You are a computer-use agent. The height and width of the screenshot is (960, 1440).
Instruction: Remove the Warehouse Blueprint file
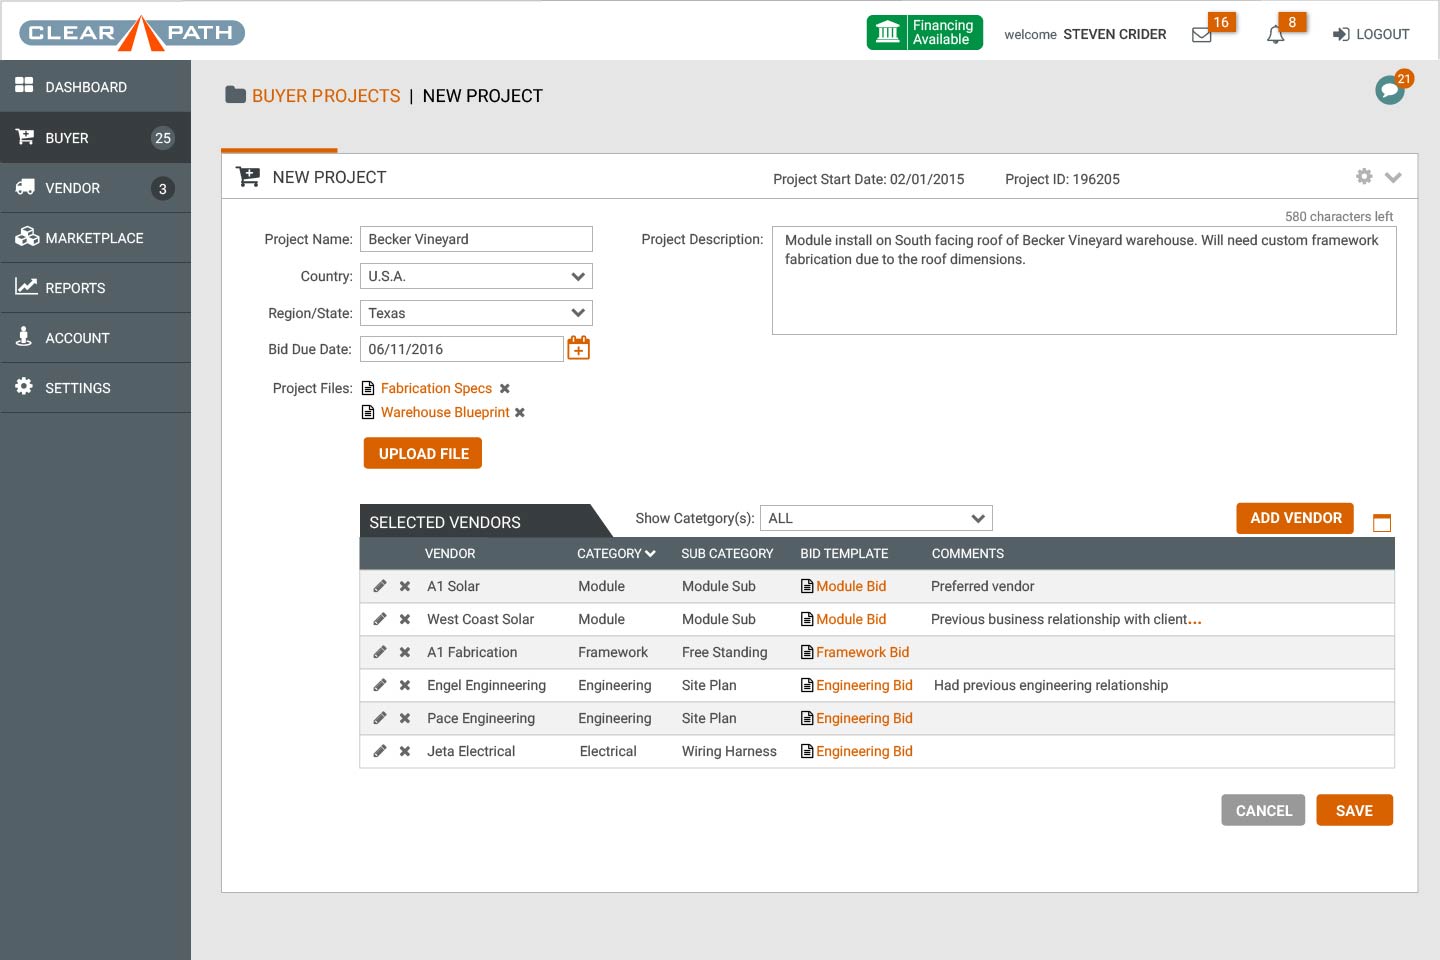coord(520,412)
